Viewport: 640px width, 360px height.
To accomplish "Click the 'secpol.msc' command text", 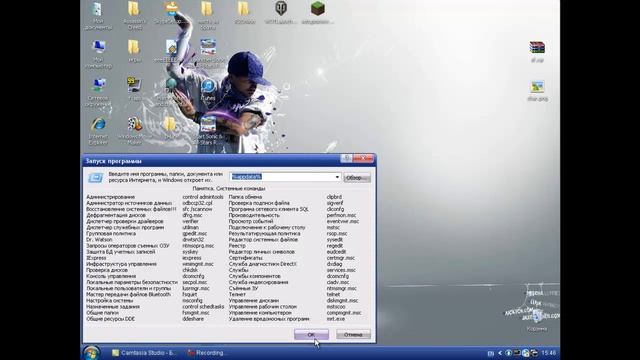I will [x=195, y=282].
